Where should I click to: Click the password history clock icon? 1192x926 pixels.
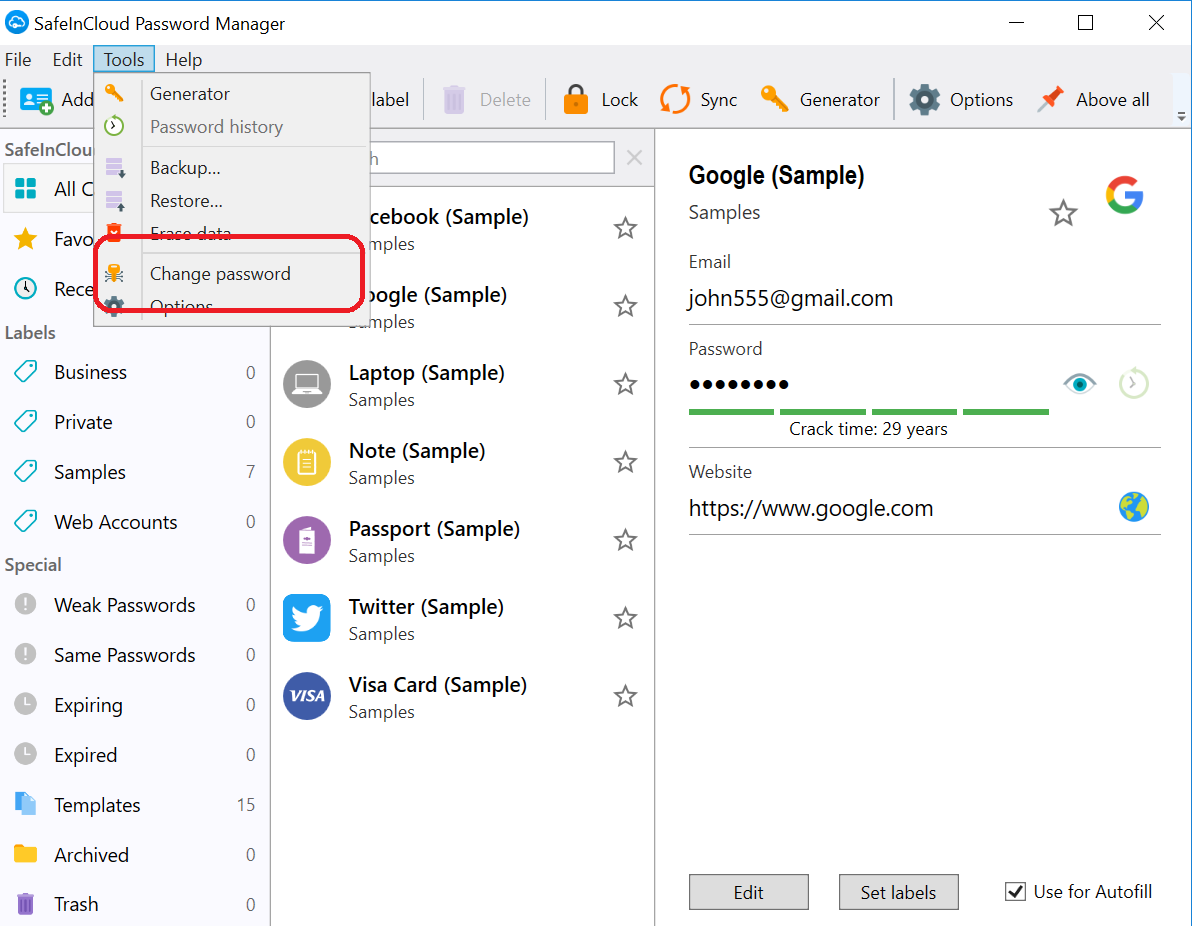tap(1133, 384)
